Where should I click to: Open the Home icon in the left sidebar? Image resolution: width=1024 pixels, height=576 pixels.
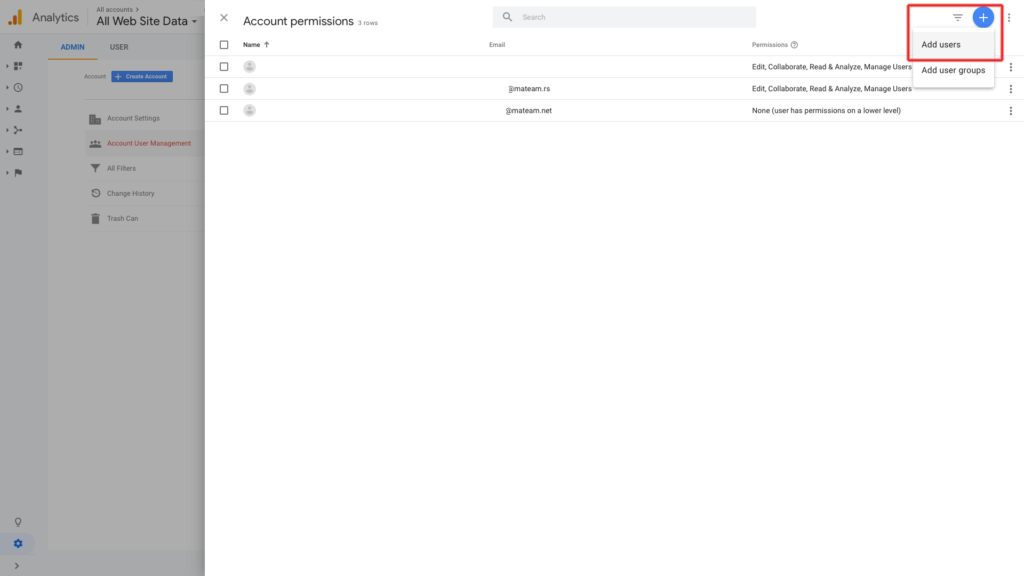point(17,45)
